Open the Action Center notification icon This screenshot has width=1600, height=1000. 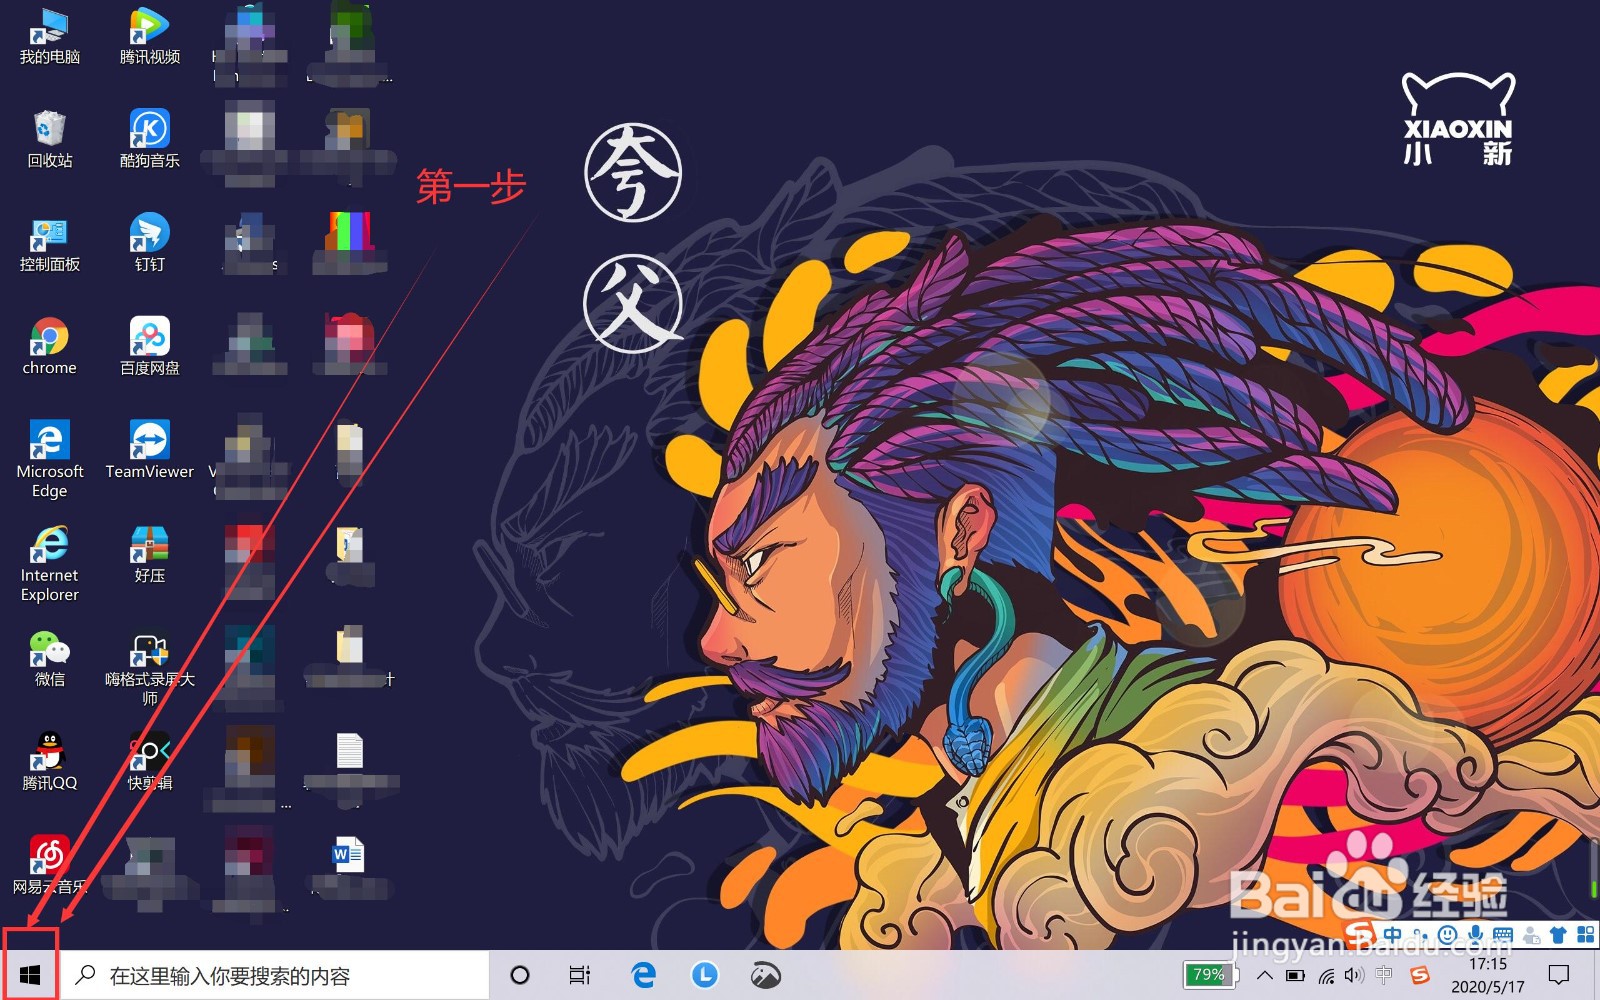(x=1558, y=975)
